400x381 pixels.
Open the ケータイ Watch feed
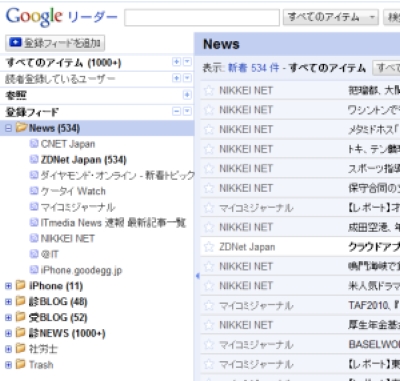tap(73, 191)
